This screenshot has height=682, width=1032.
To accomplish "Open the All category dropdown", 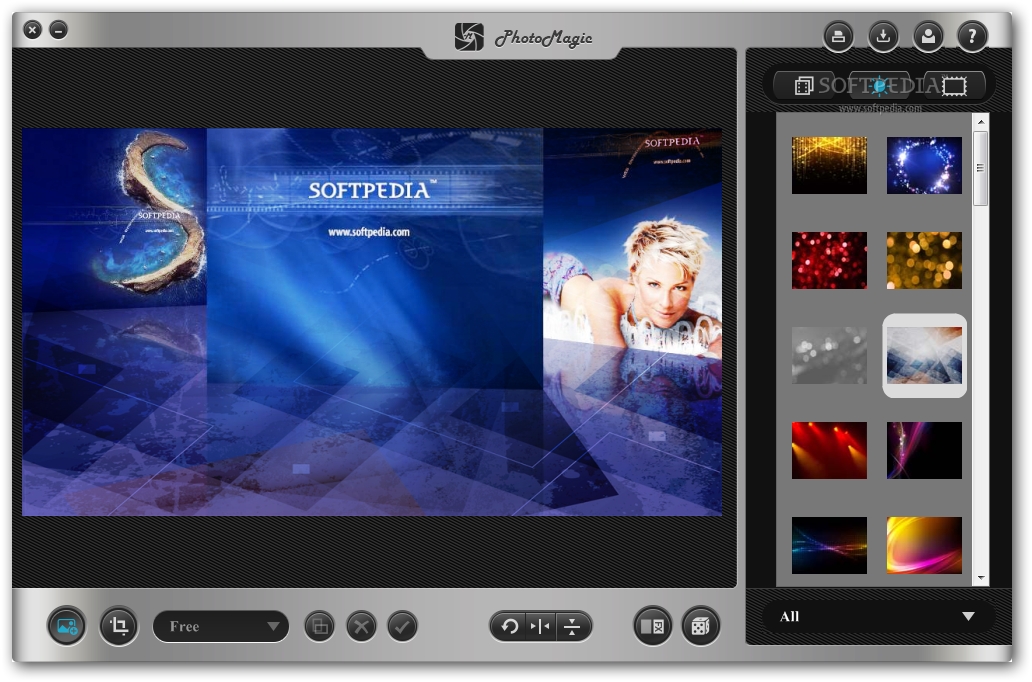I will (877, 617).
